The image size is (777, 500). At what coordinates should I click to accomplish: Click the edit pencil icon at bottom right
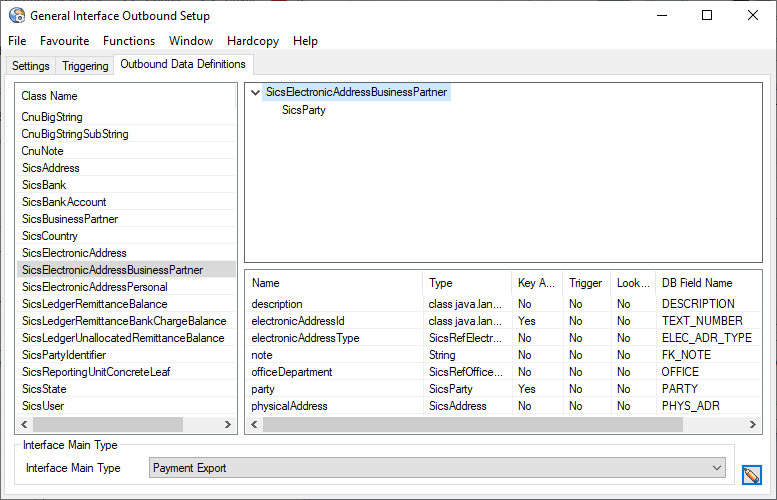coord(752,475)
